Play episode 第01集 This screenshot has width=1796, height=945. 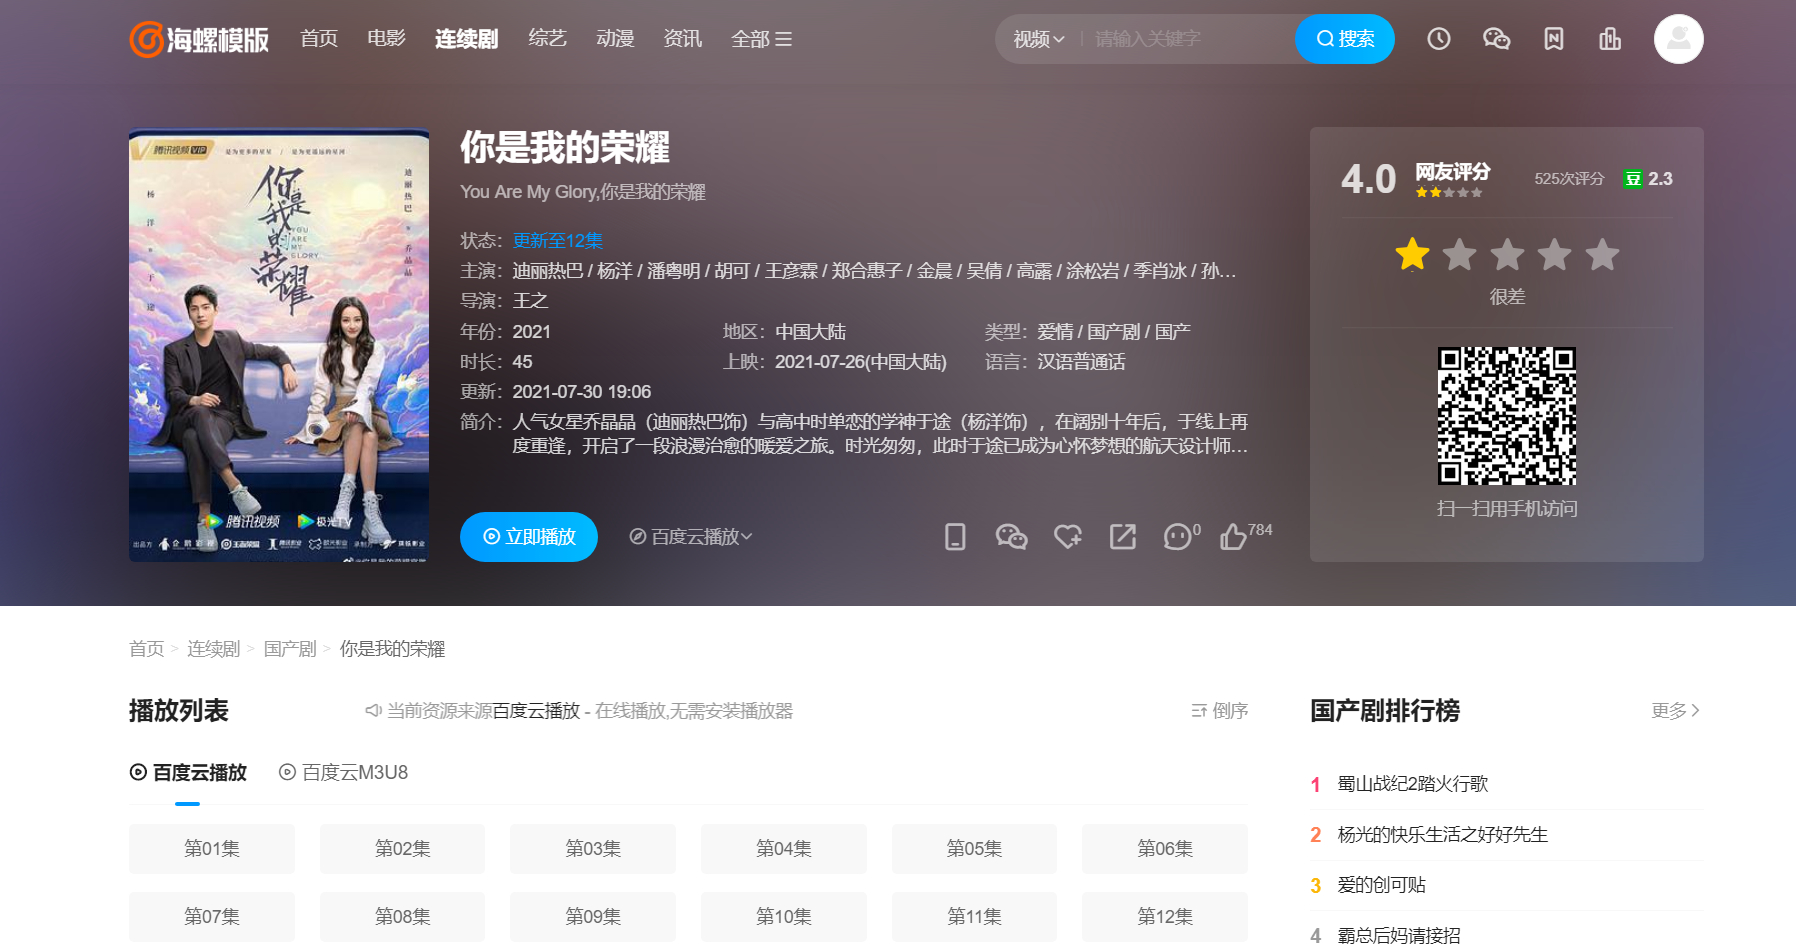point(212,849)
